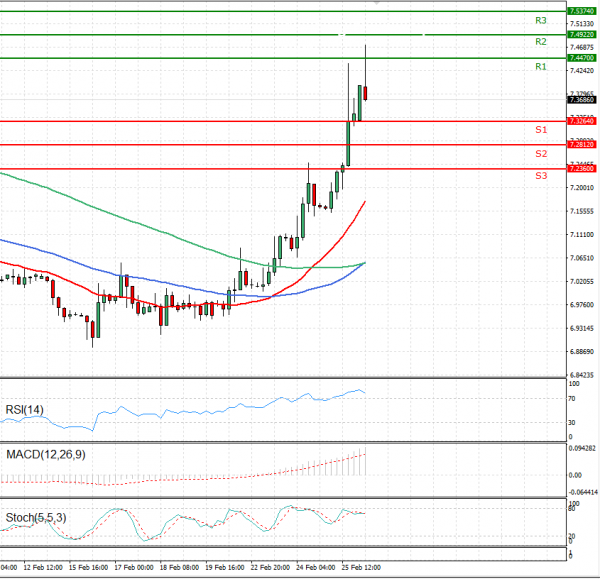Select the 7.28120 support price tag
The width and height of the screenshot is (600, 579).
click(x=582, y=145)
